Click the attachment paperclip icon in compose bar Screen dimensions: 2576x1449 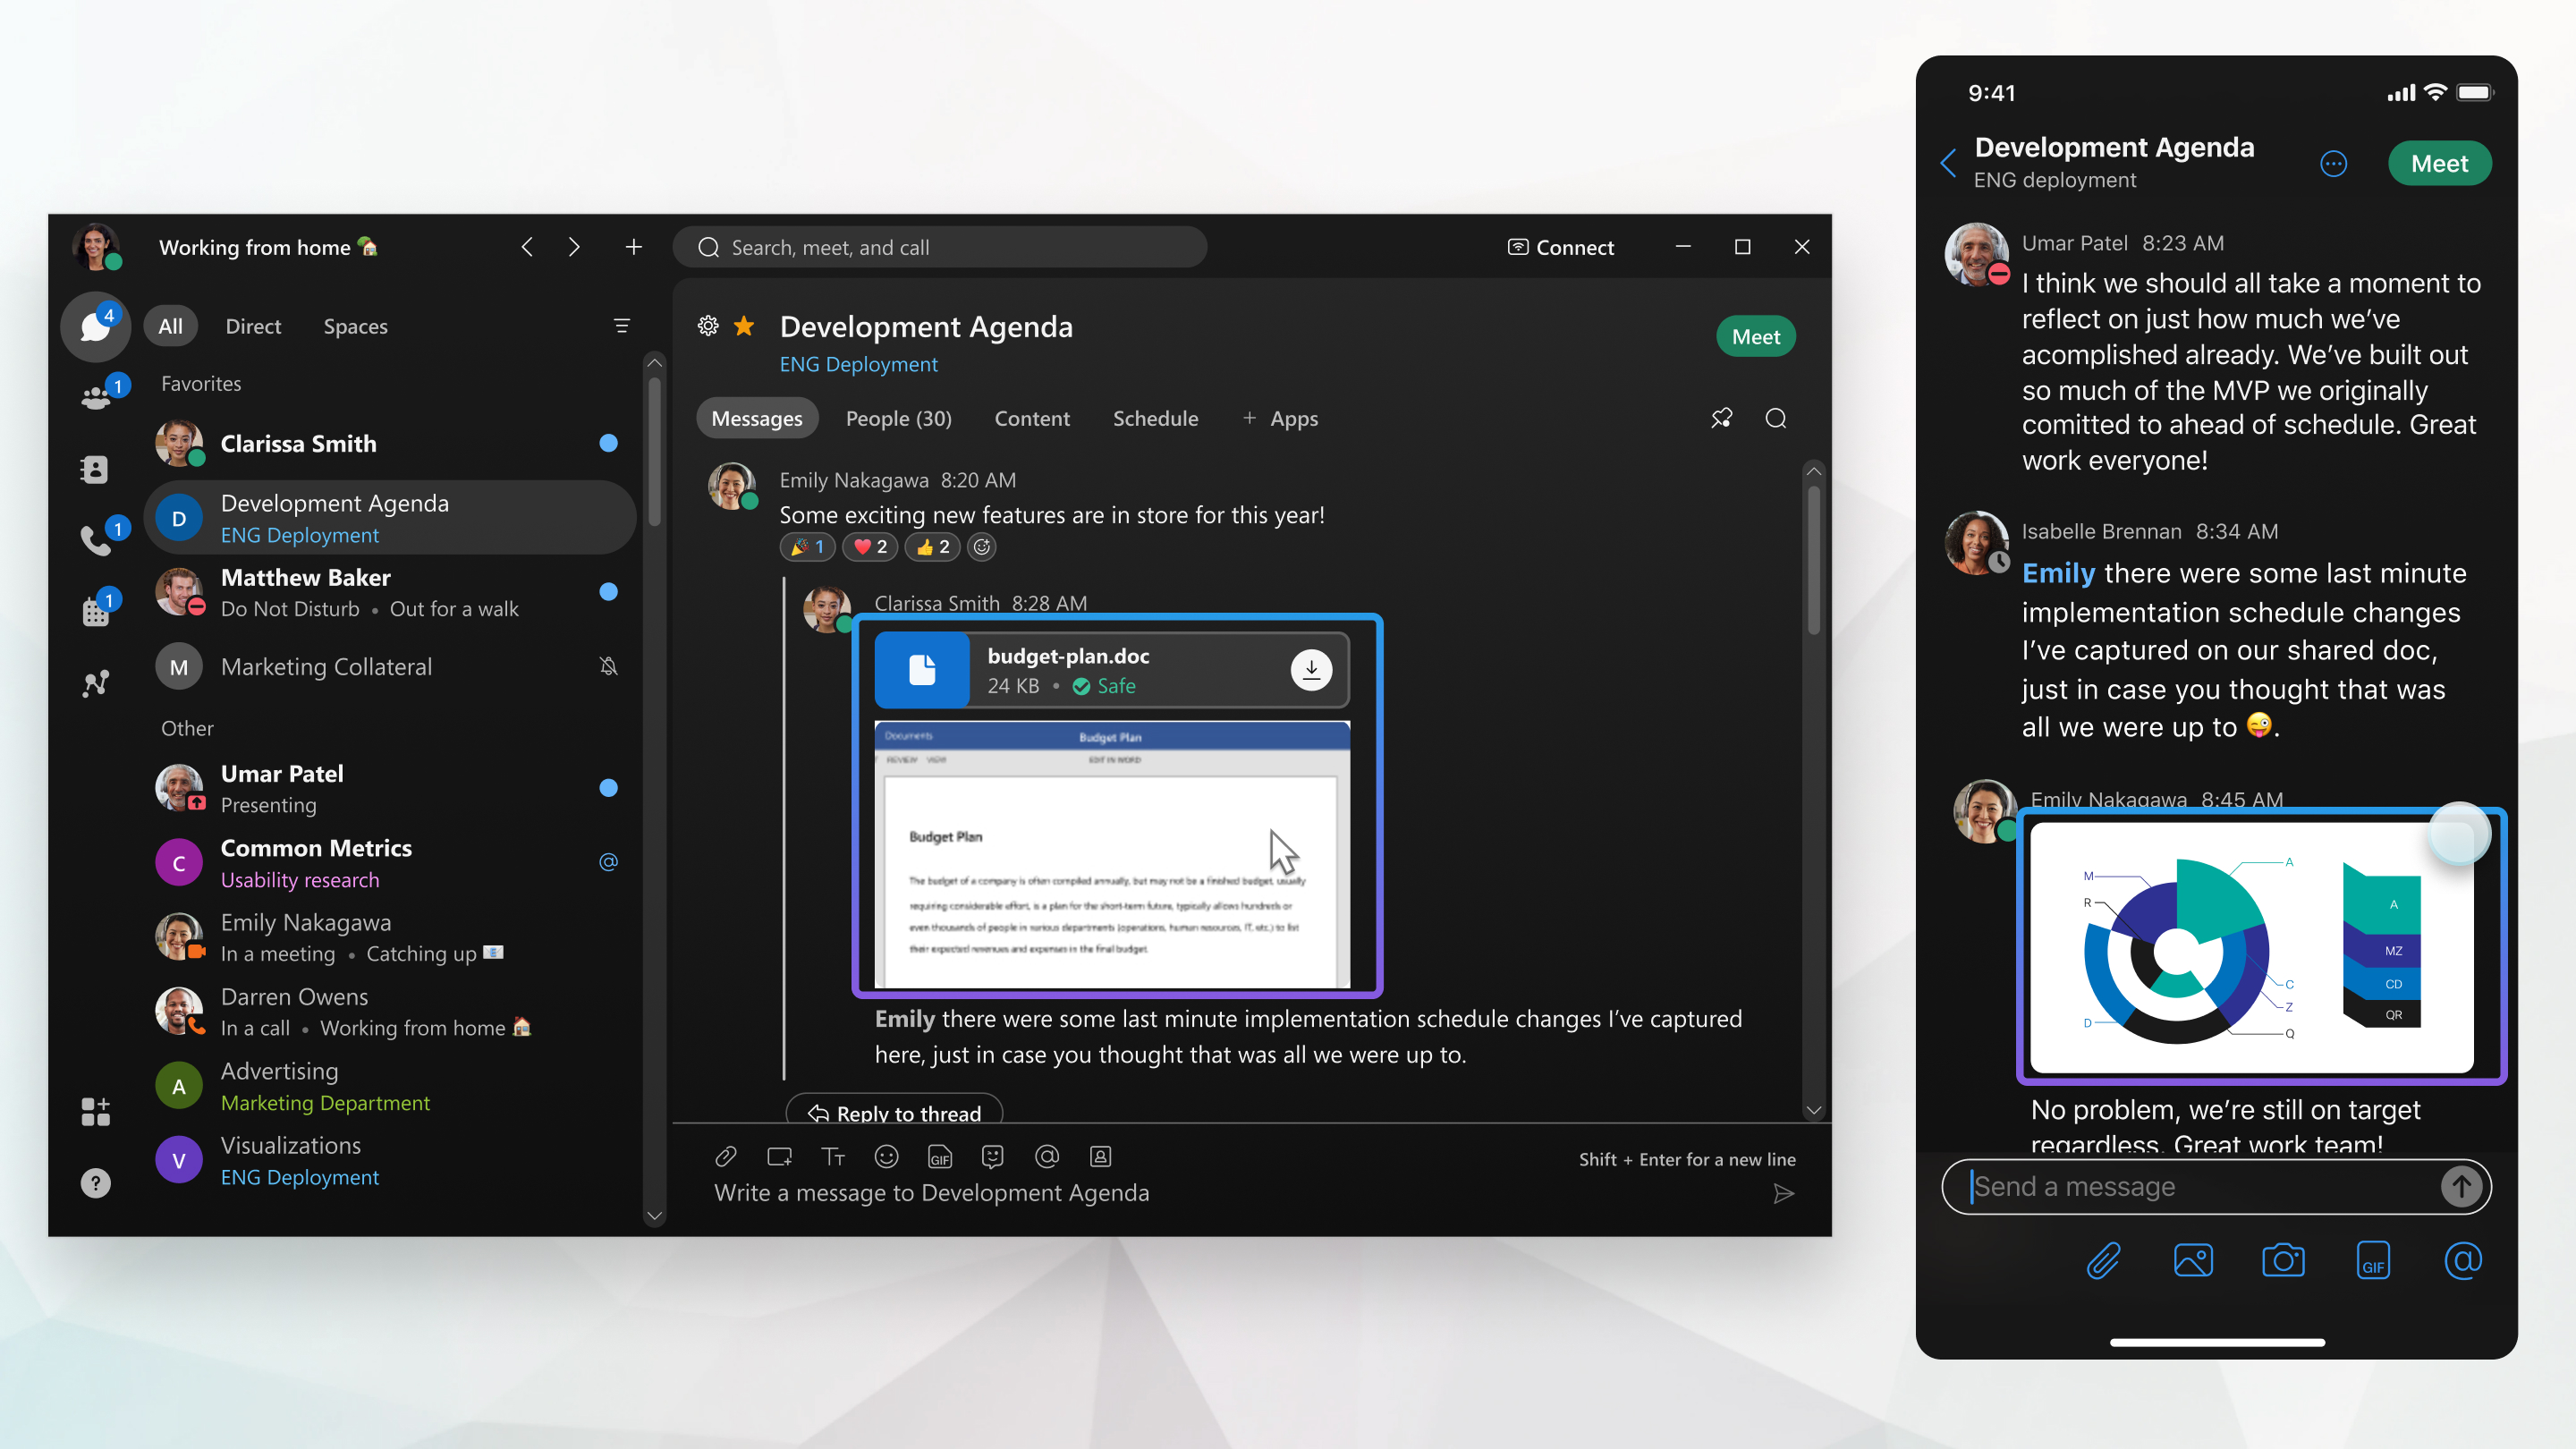click(725, 1157)
